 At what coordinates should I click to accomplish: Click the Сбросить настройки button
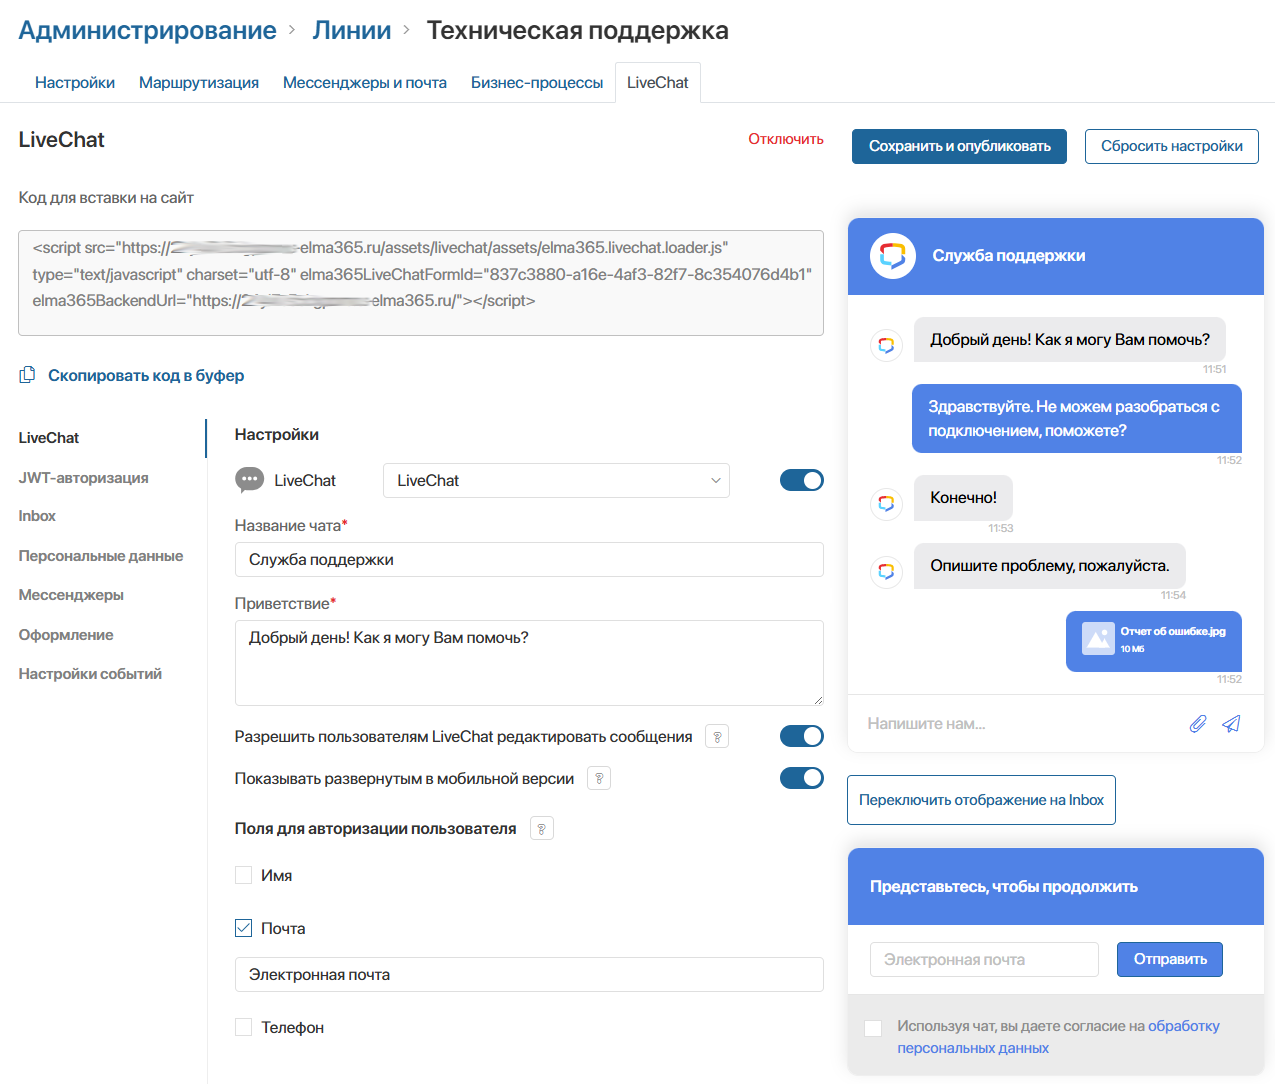[1172, 146]
